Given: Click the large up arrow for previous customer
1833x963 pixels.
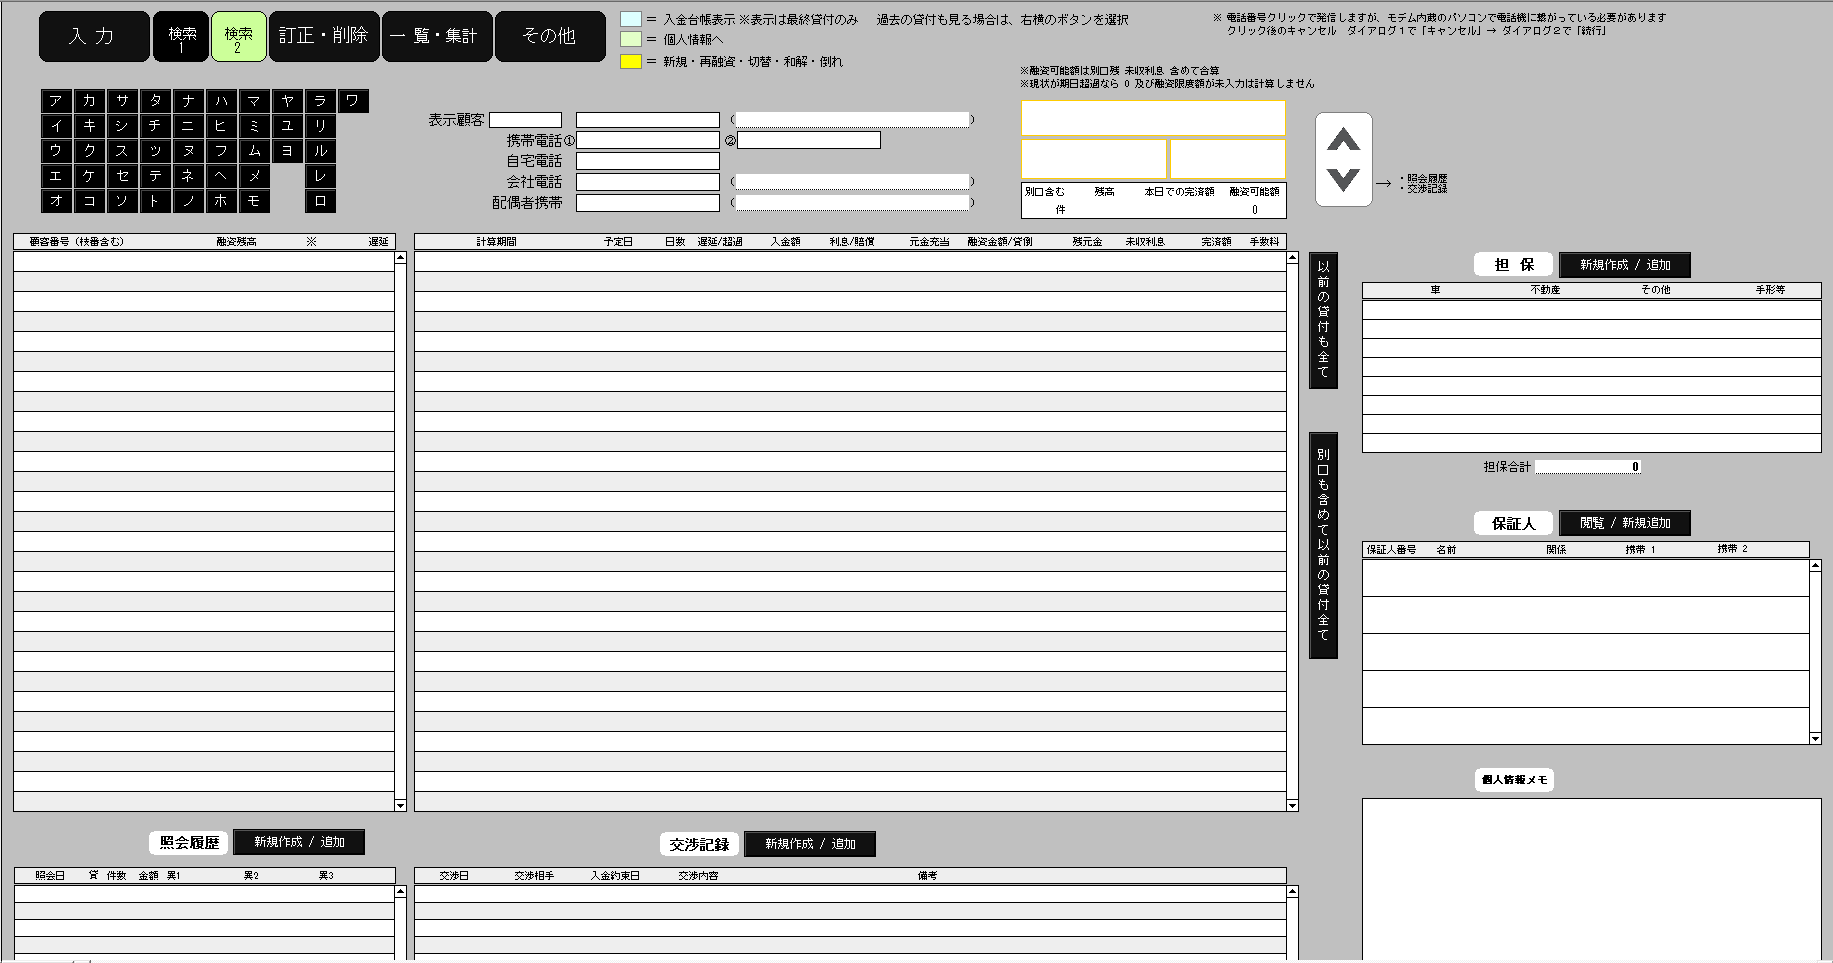Looking at the screenshot, I should [x=1343, y=140].
